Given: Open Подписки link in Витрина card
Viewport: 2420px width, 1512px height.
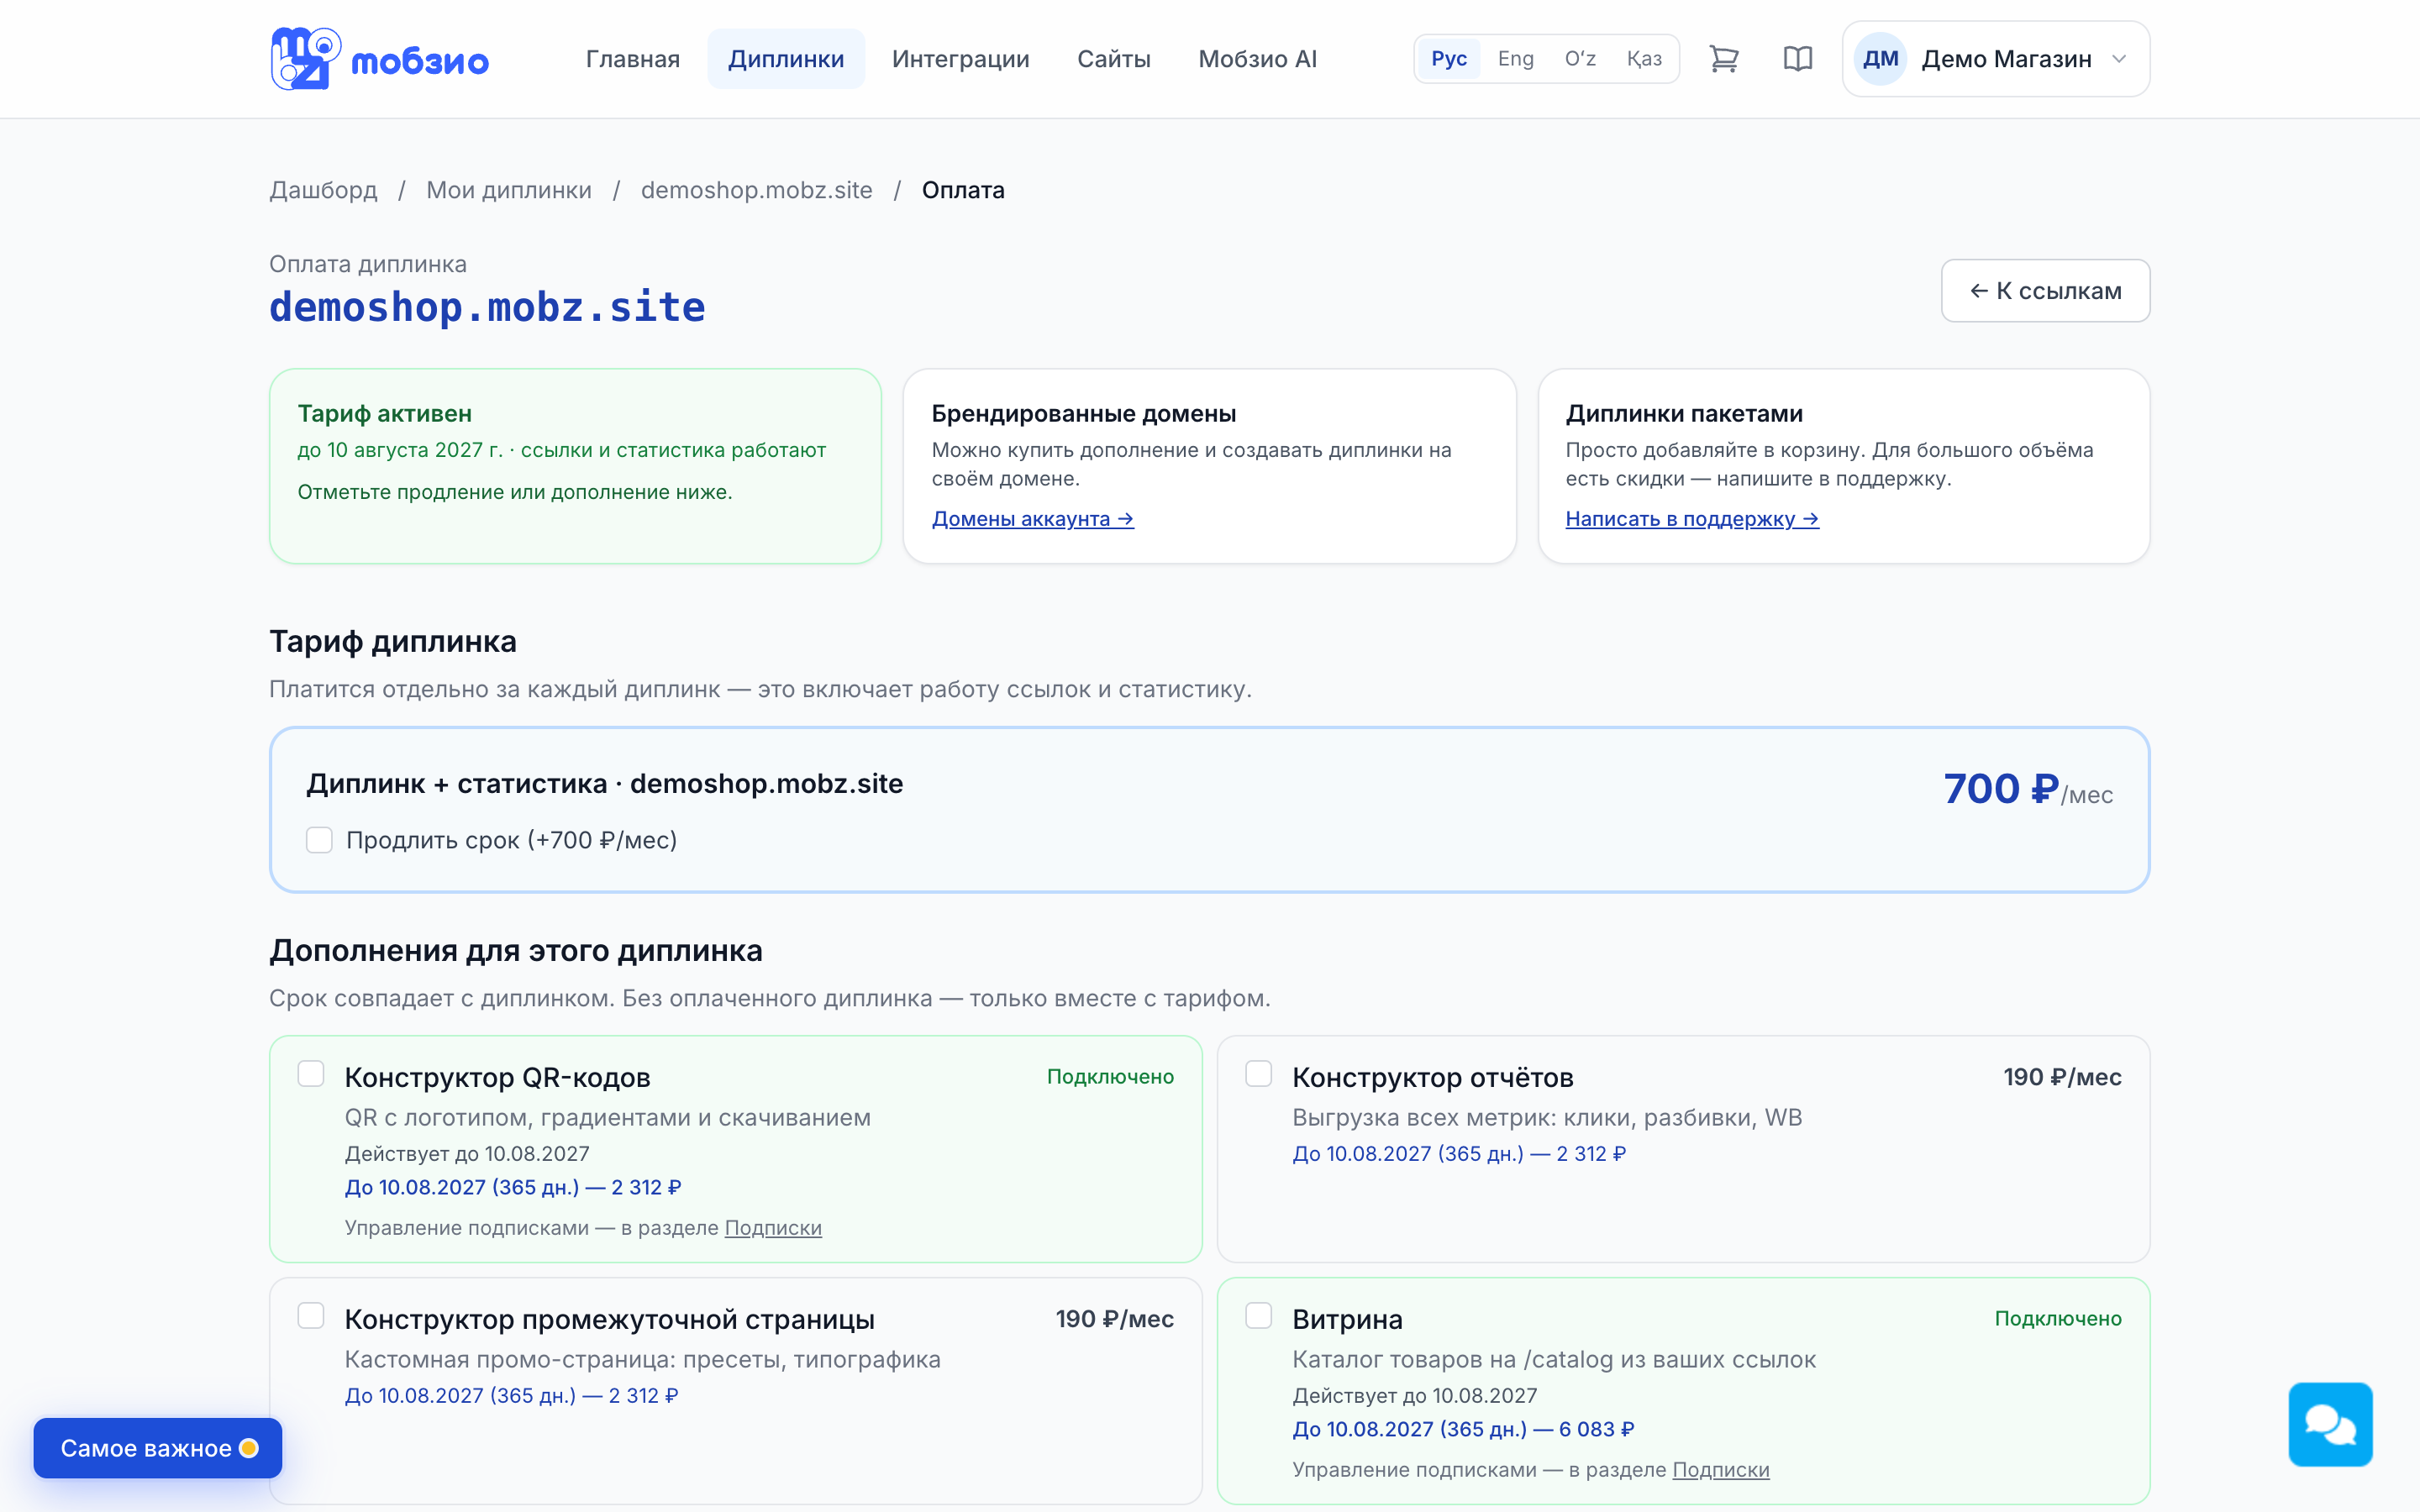Looking at the screenshot, I should pos(1721,1470).
